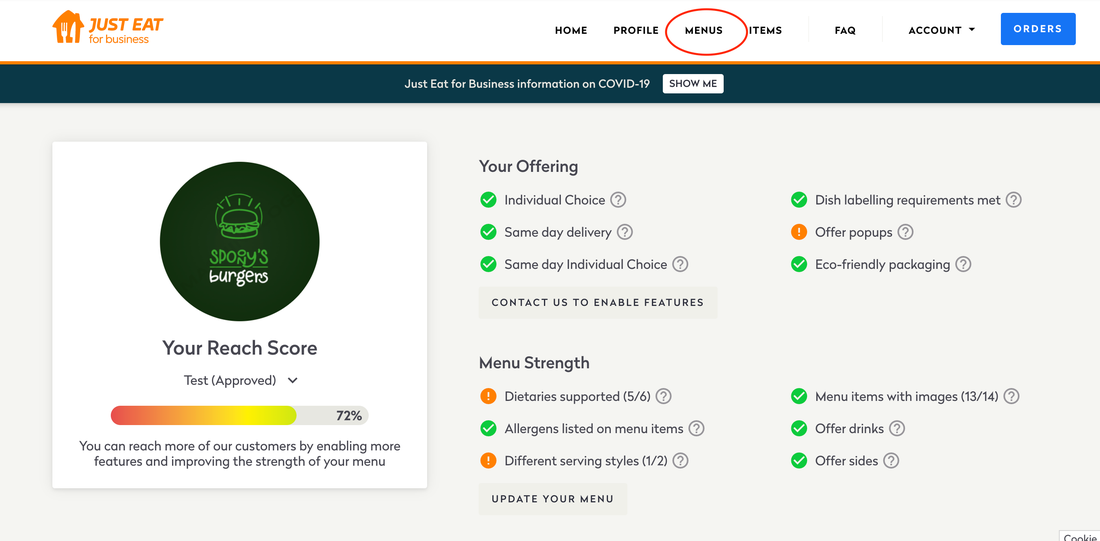Viewport: 1100px width, 541px height.
Task: Click green check beside Menu items with images
Action: [x=799, y=396]
